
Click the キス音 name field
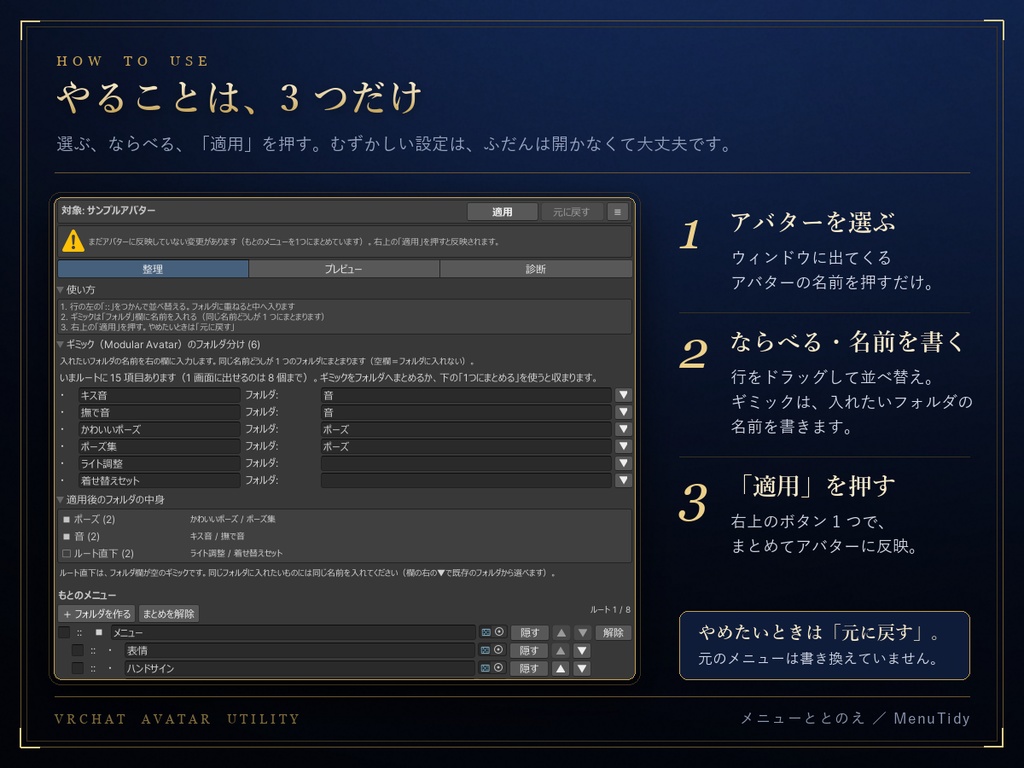click(x=159, y=395)
